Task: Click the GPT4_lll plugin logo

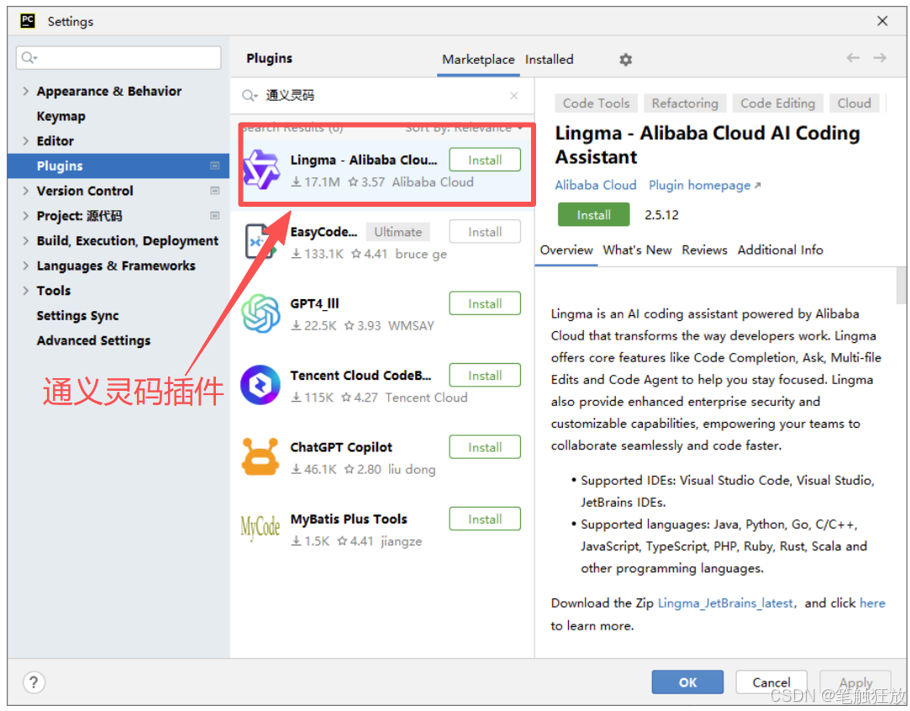Action: click(x=261, y=313)
